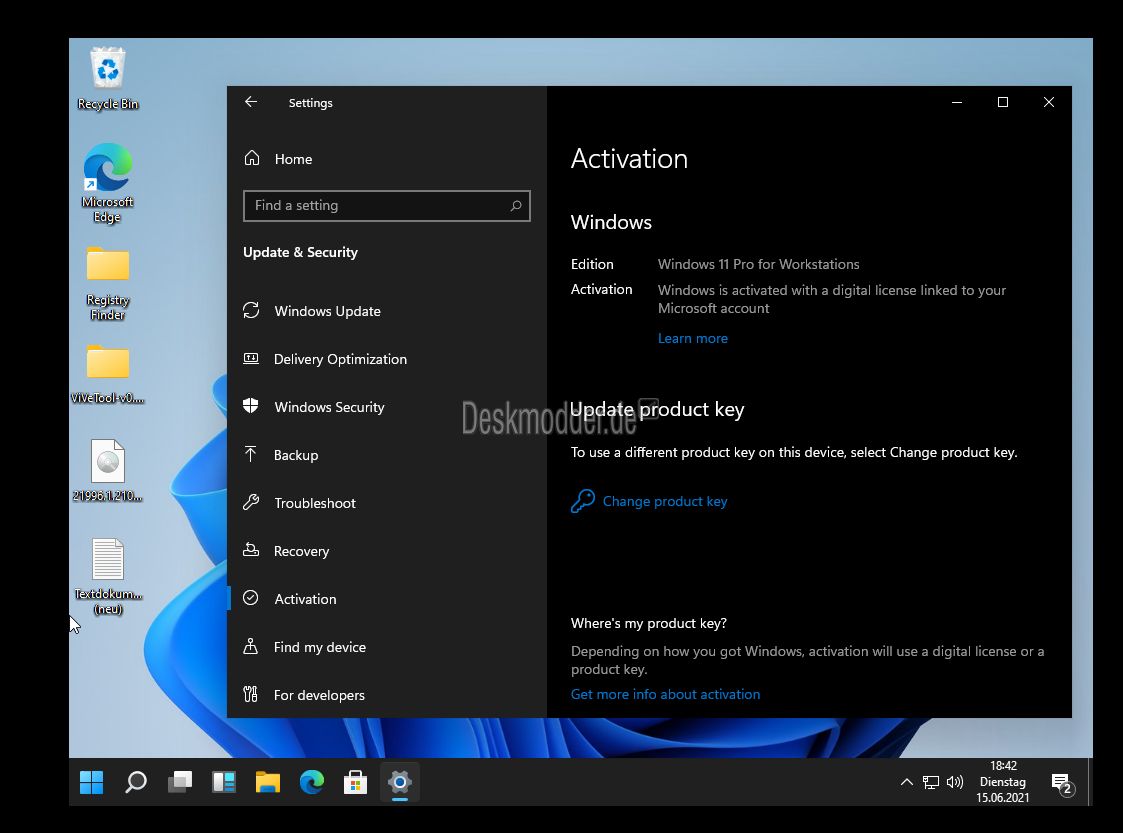Viewport: 1123px width, 833px height.
Task: Select the Activation sidebar entry
Action: [x=387, y=599]
